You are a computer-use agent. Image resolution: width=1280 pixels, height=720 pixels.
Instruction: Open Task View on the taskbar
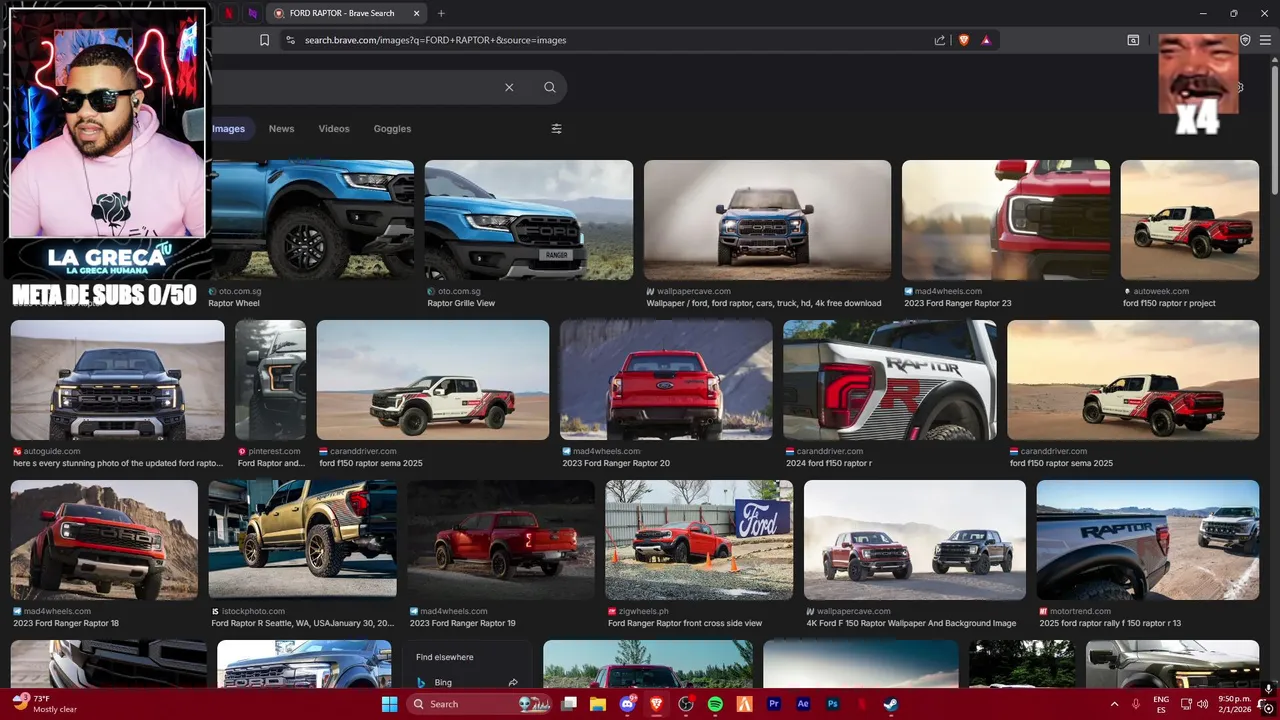(570, 704)
